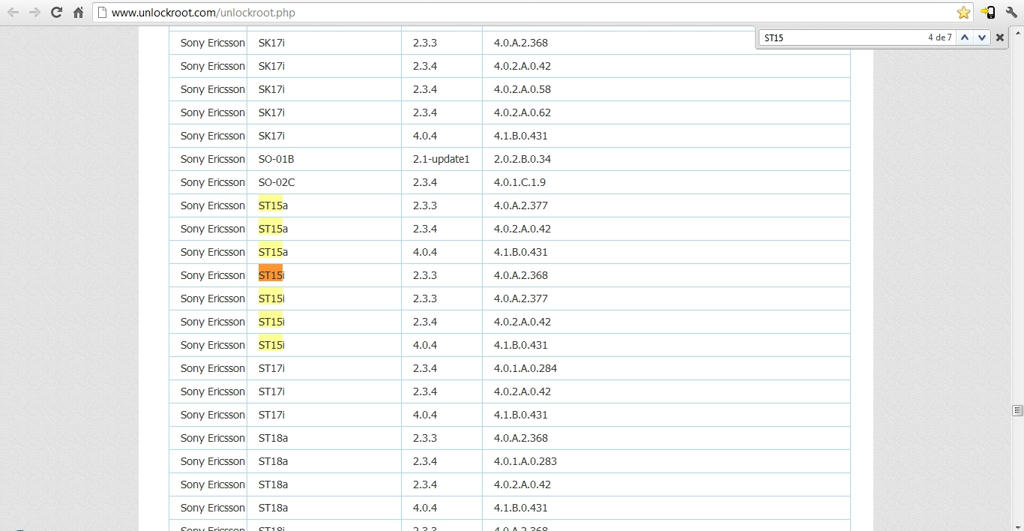The width and height of the screenshot is (1024, 531).
Task: Click build number 4.0.1.A.0.283
Action: tap(525, 461)
